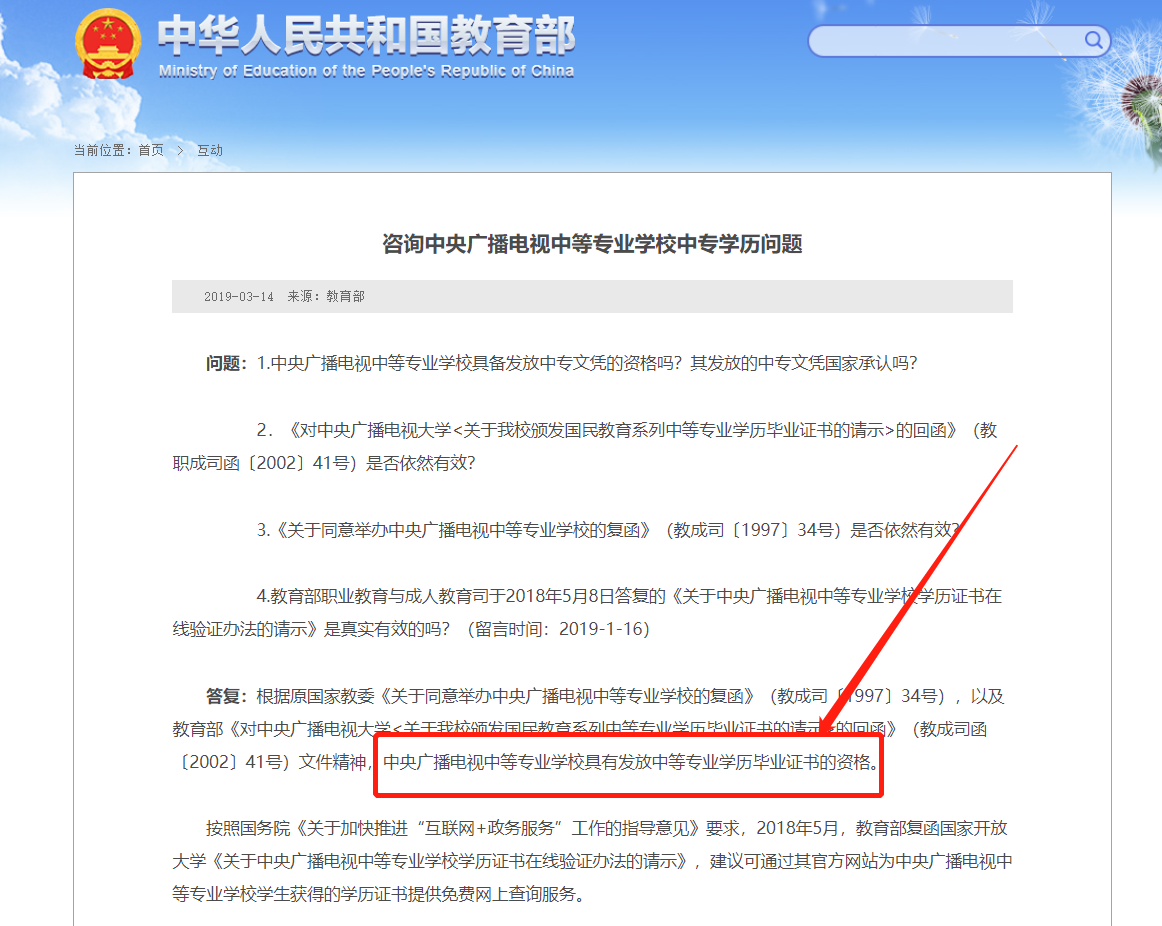Click the 问题： label
Viewport: 1162px width, 926px height.
(226, 363)
